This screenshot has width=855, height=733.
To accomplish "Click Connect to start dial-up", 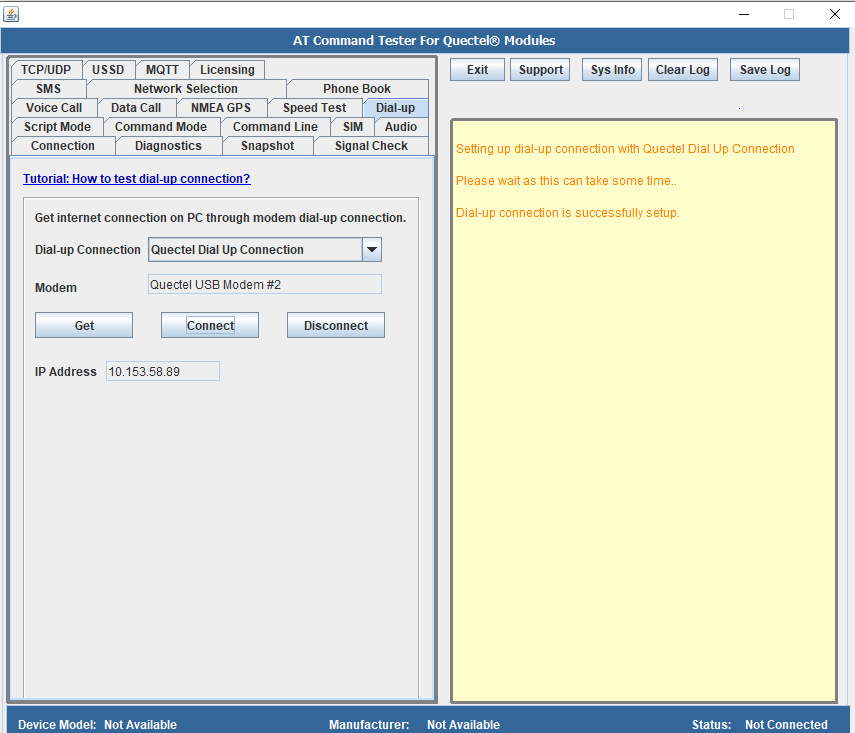I will 210,326.
